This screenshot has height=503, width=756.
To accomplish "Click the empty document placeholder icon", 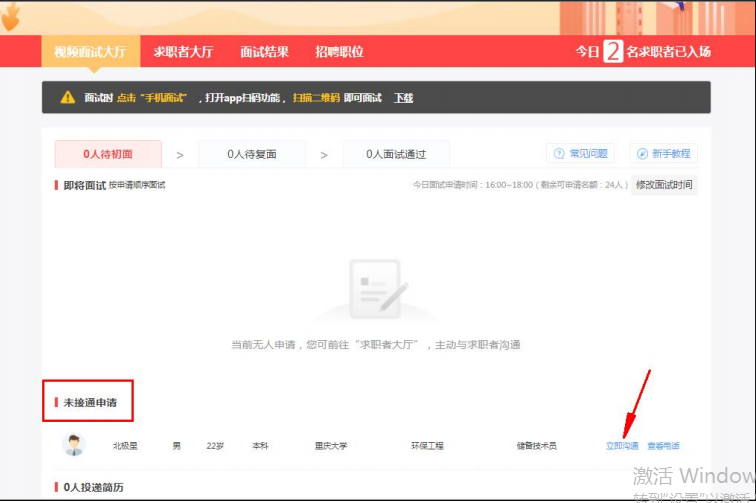I will pos(376,289).
